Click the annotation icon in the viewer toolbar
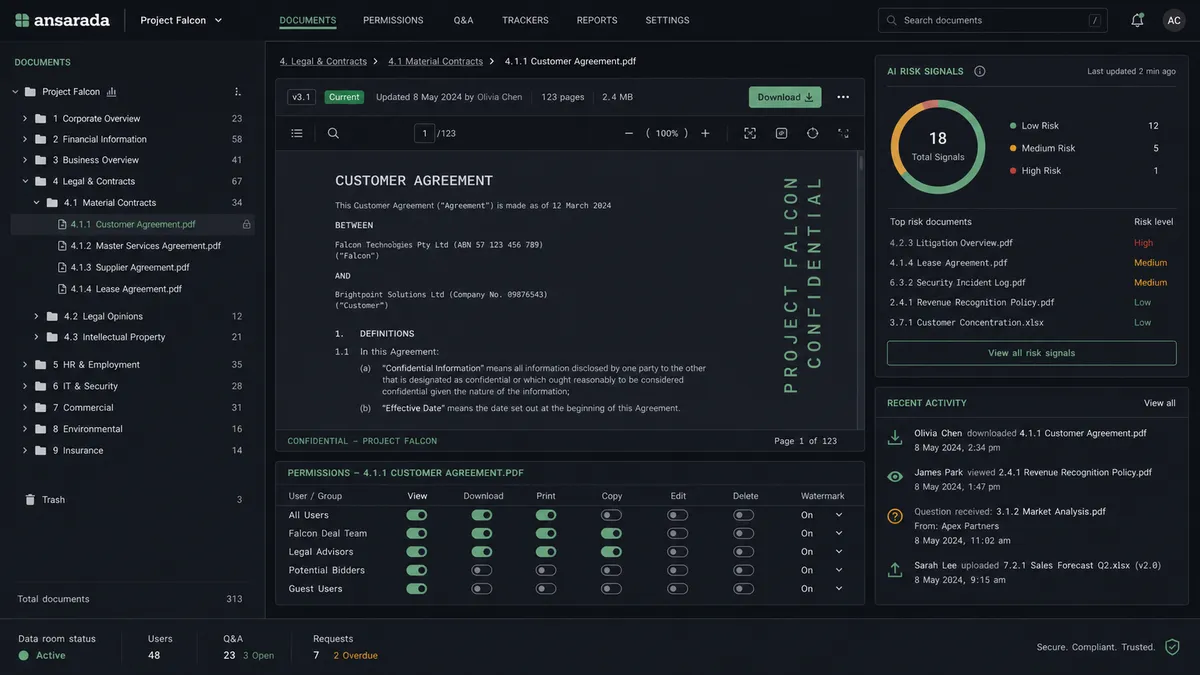The width and height of the screenshot is (1200, 675). (x=781, y=133)
